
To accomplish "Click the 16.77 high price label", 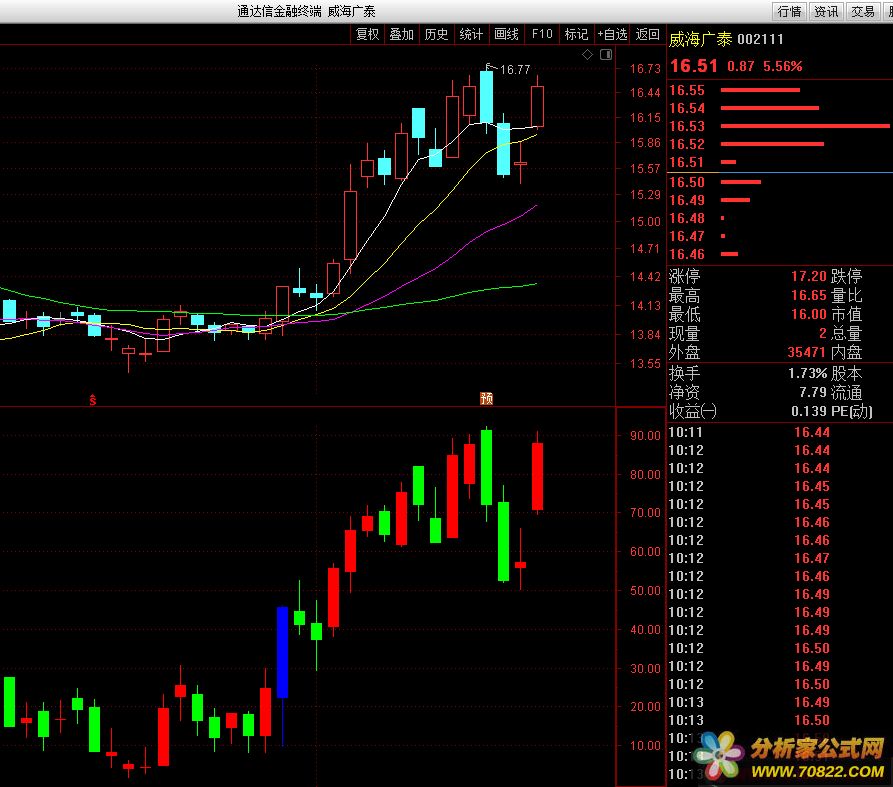I will tap(515, 69).
